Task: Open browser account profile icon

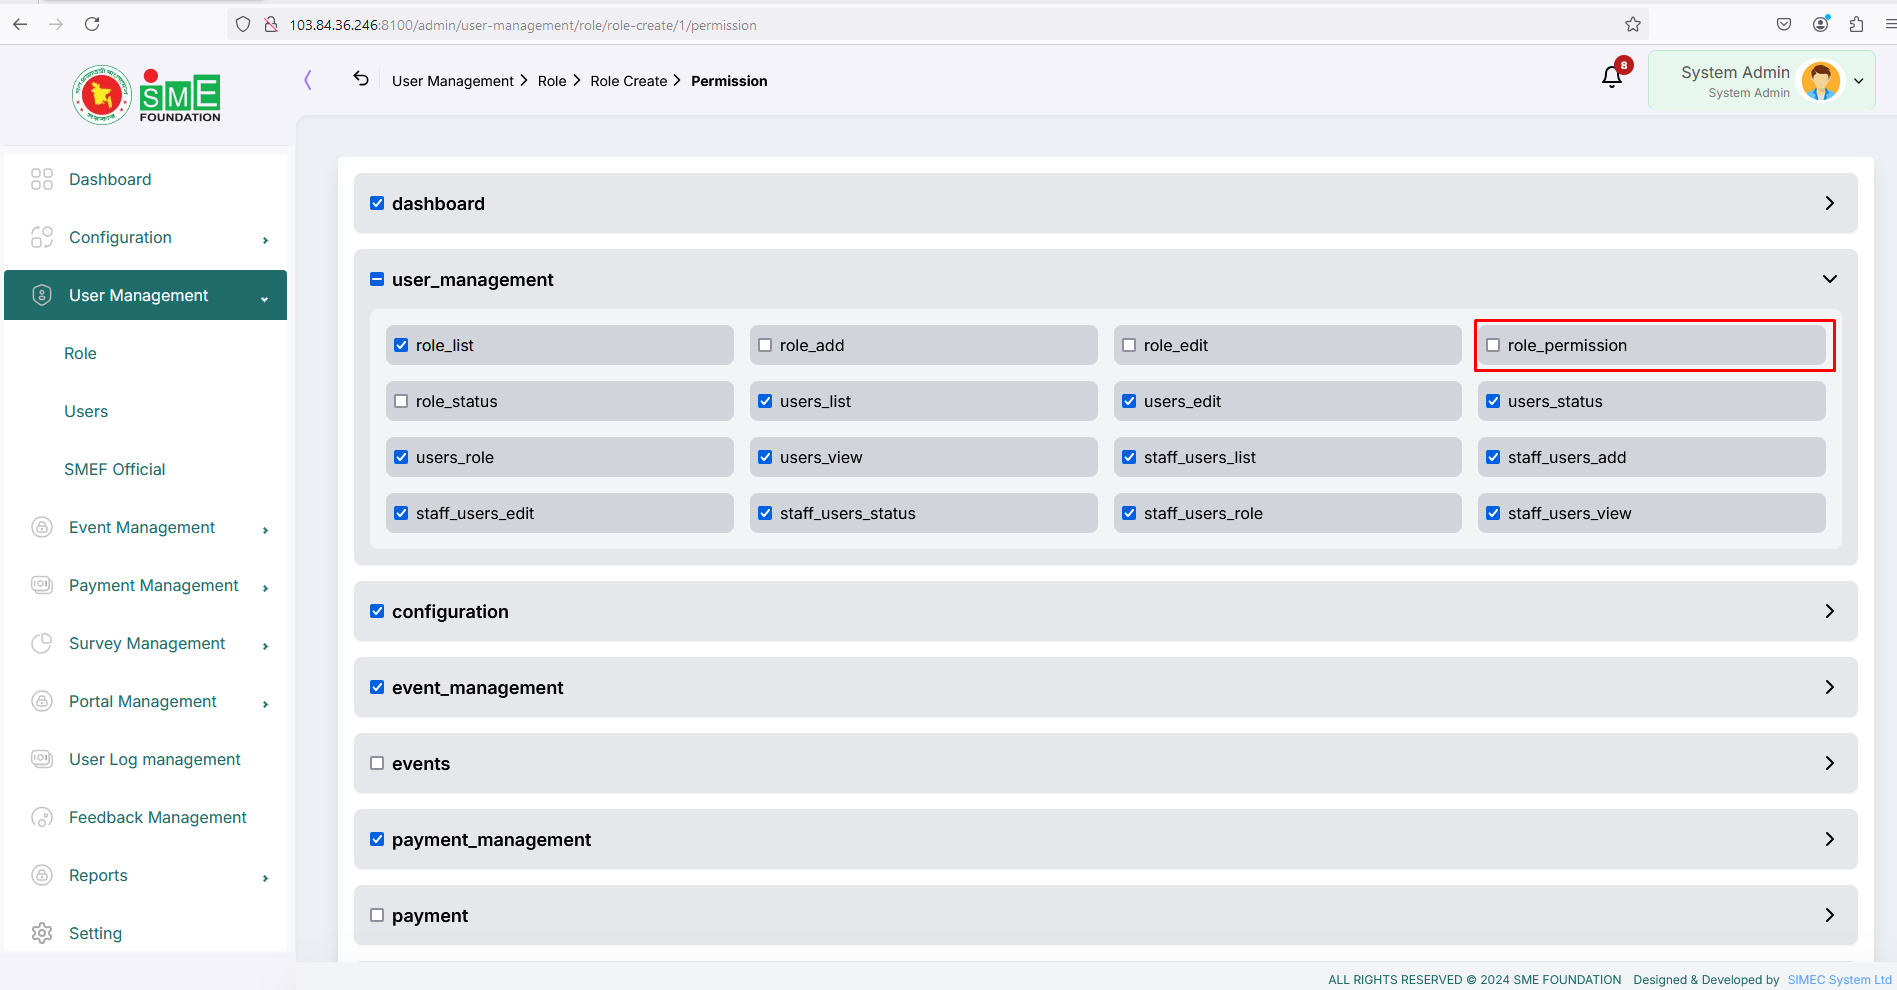Action: tap(1821, 24)
